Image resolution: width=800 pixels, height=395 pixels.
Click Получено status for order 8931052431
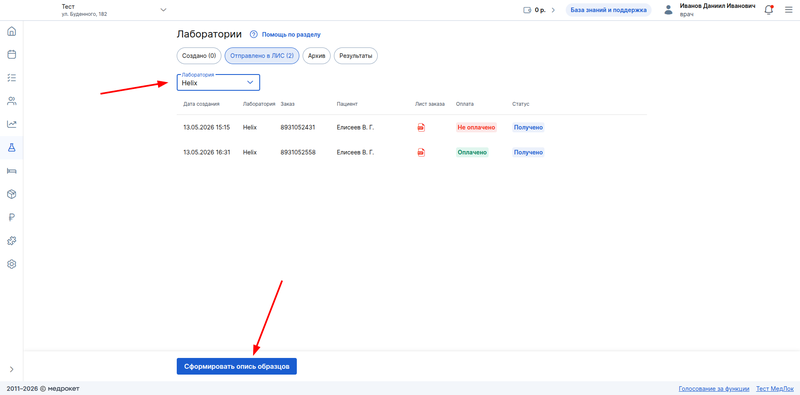(528, 128)
